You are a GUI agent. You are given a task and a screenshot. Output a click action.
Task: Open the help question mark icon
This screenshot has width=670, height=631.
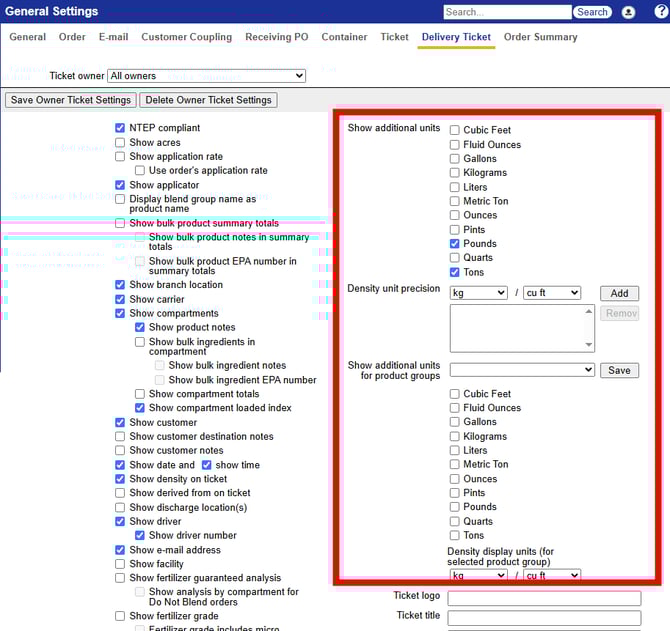(x=660, y=12)
